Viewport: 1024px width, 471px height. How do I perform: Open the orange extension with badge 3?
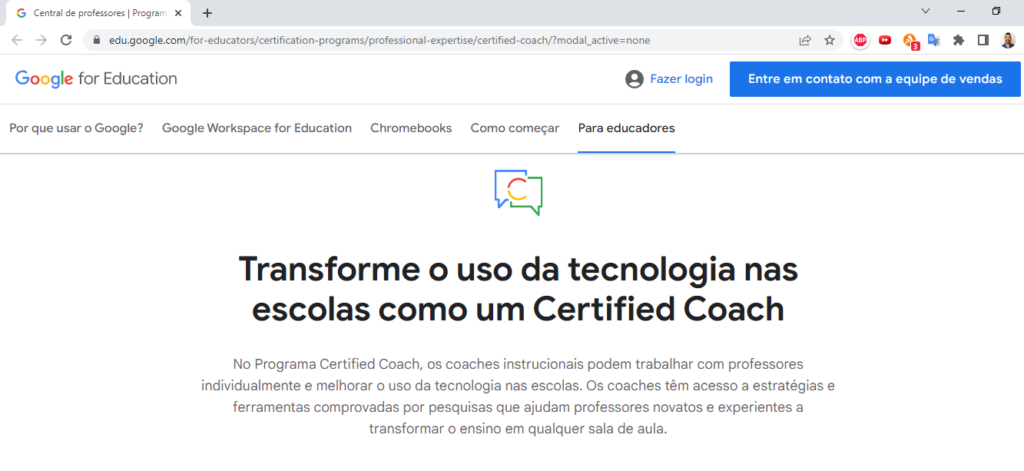910,41
